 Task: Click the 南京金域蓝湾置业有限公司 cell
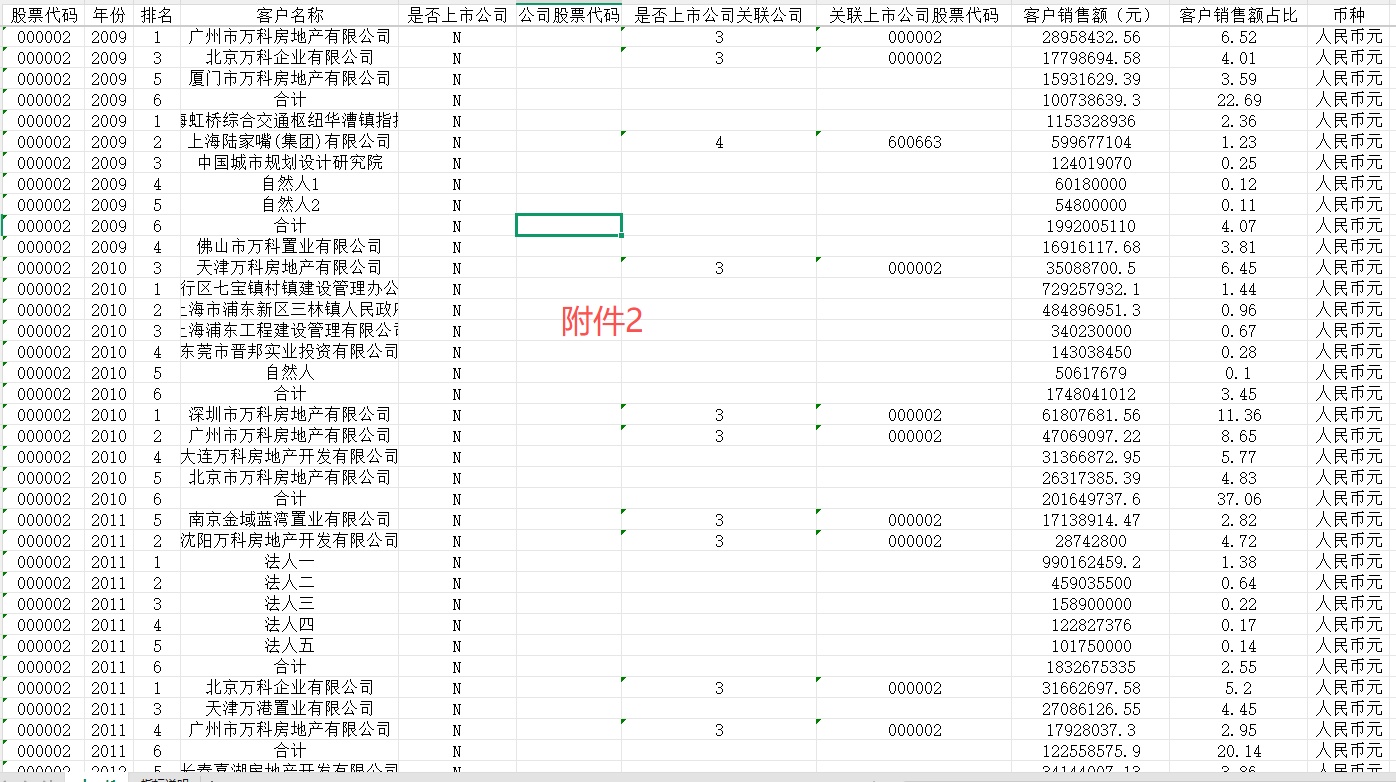pyautogui.click(x=290, y=520)
